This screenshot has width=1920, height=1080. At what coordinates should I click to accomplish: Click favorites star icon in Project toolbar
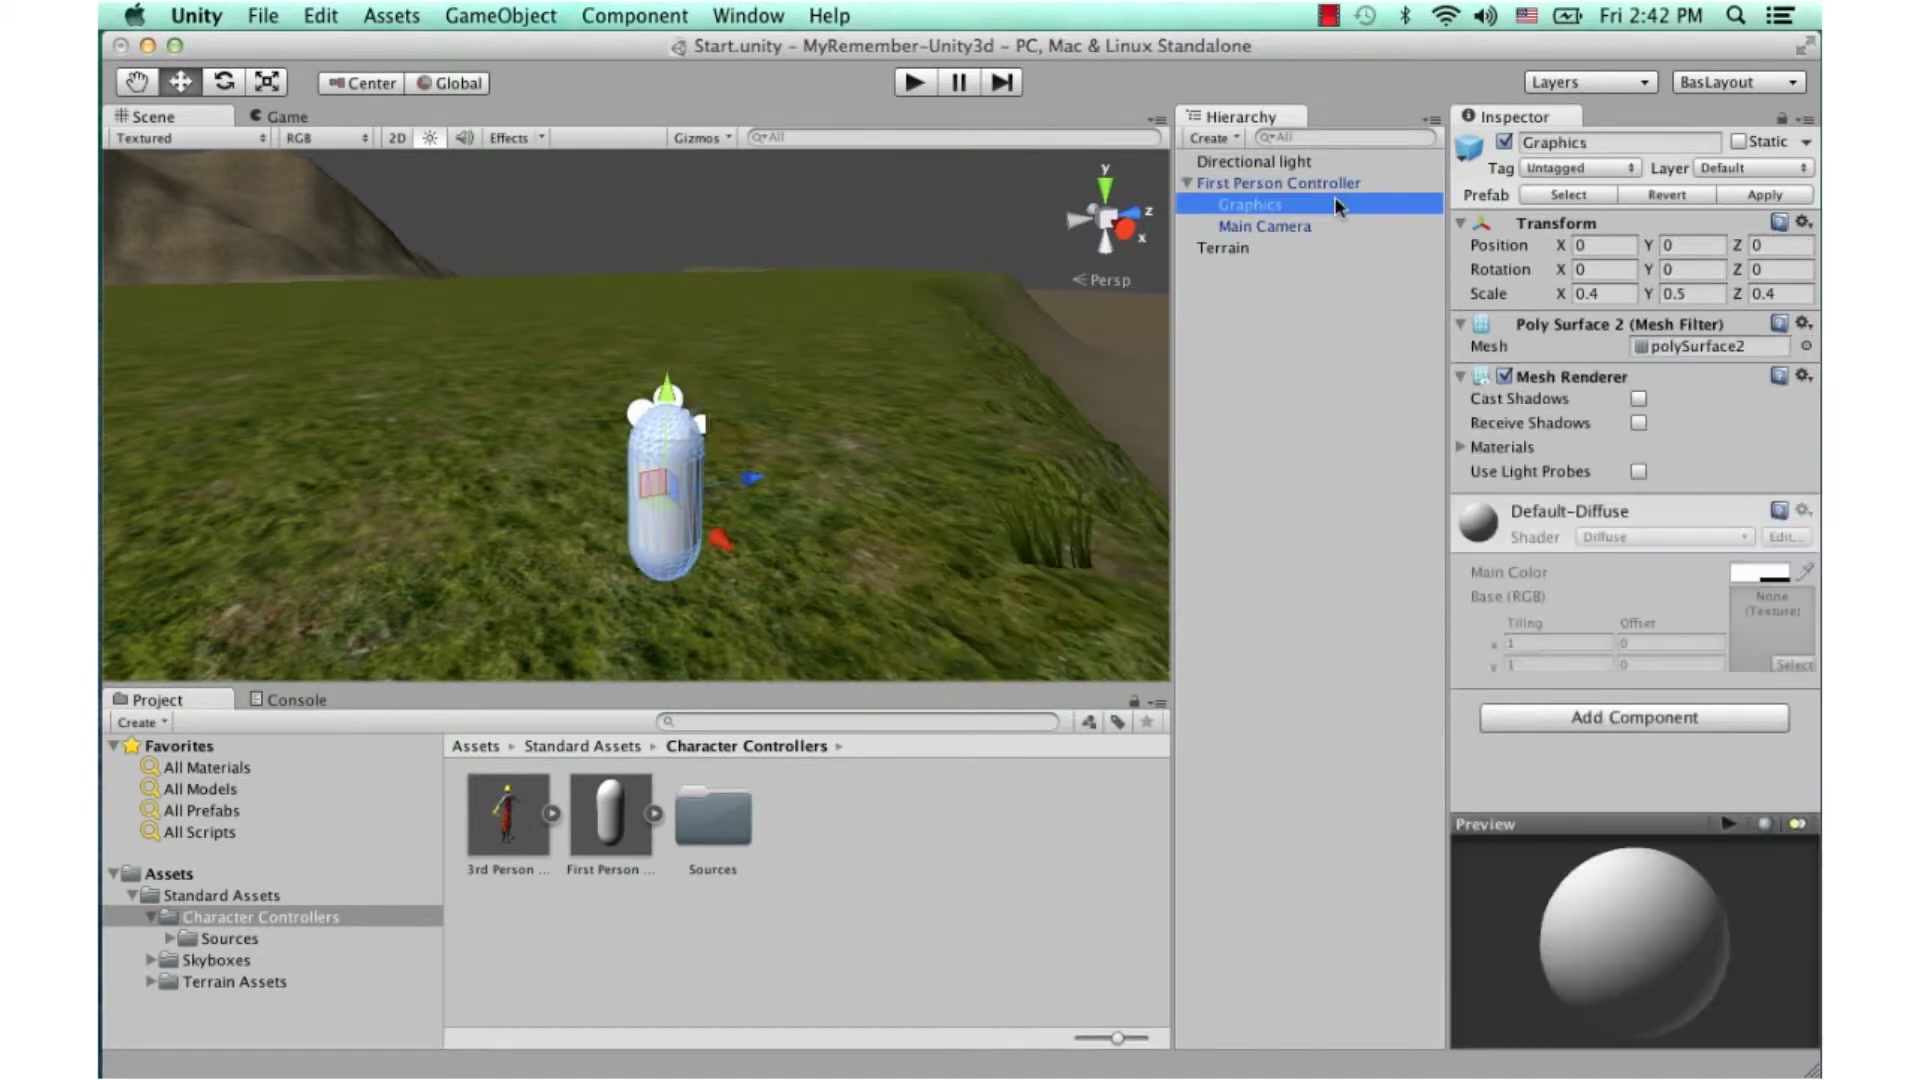pos(1147,722)
